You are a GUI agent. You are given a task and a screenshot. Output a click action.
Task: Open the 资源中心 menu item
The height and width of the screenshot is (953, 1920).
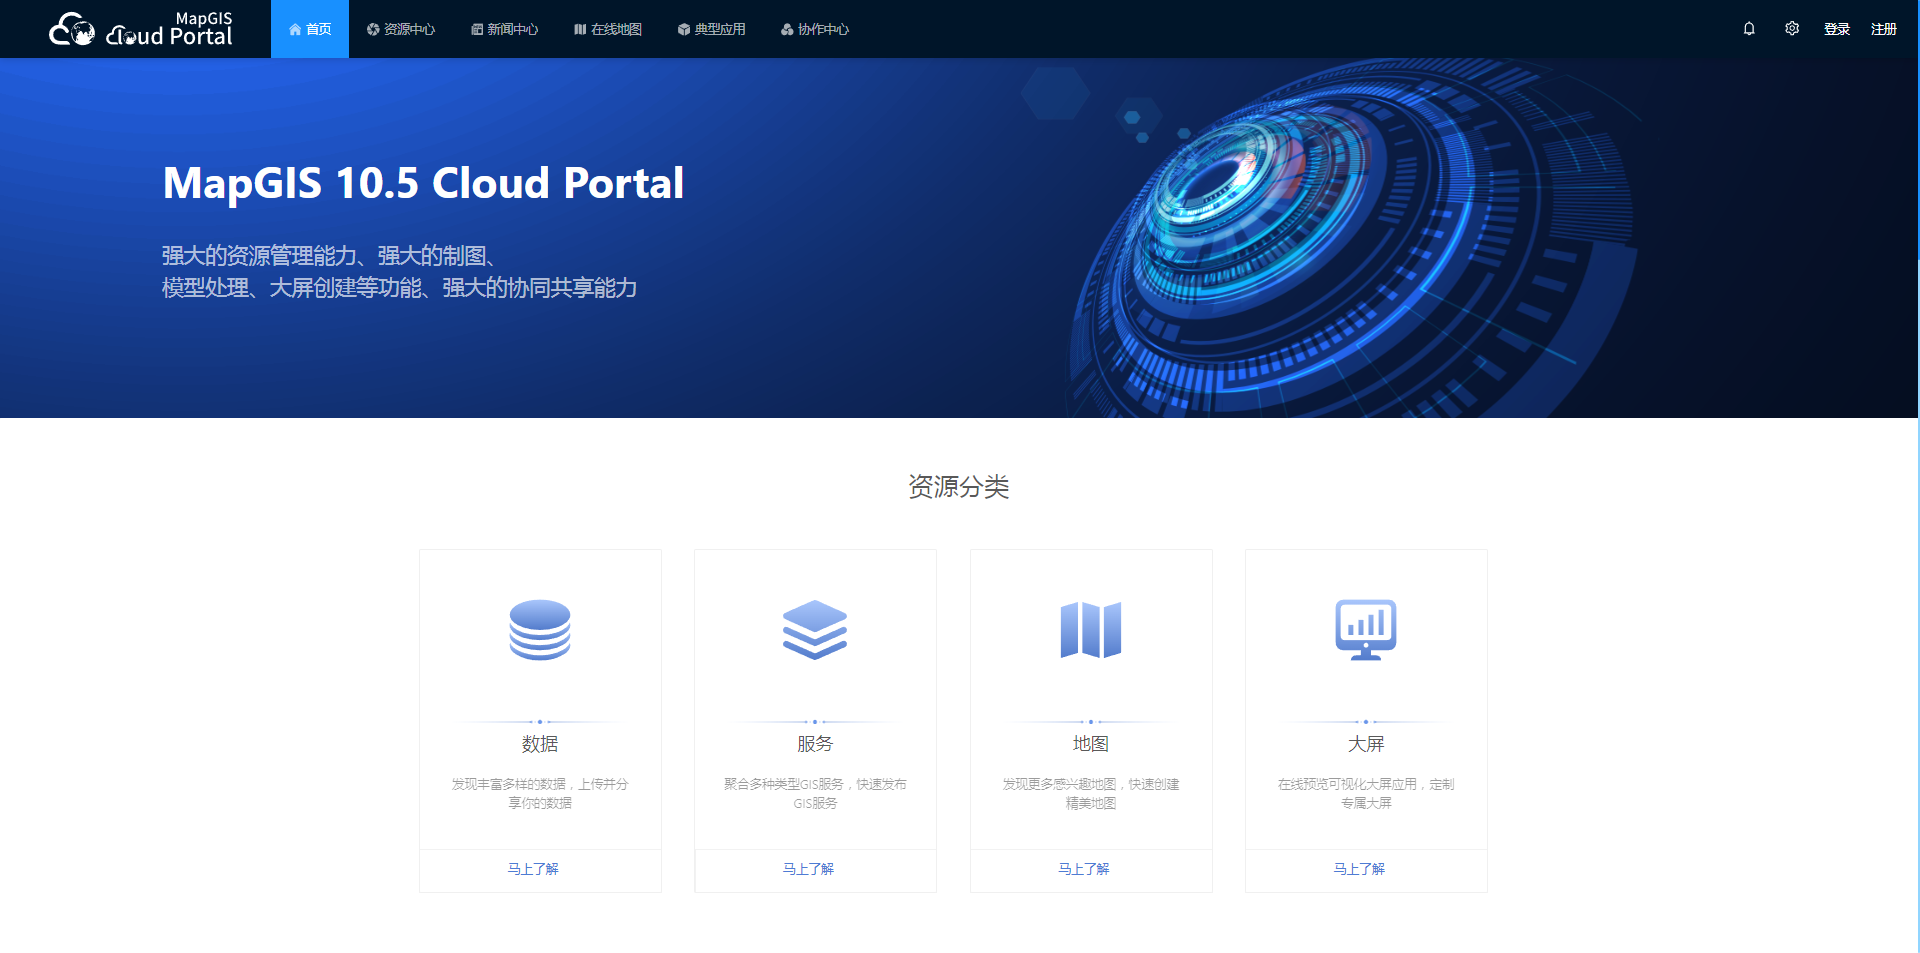400,29
